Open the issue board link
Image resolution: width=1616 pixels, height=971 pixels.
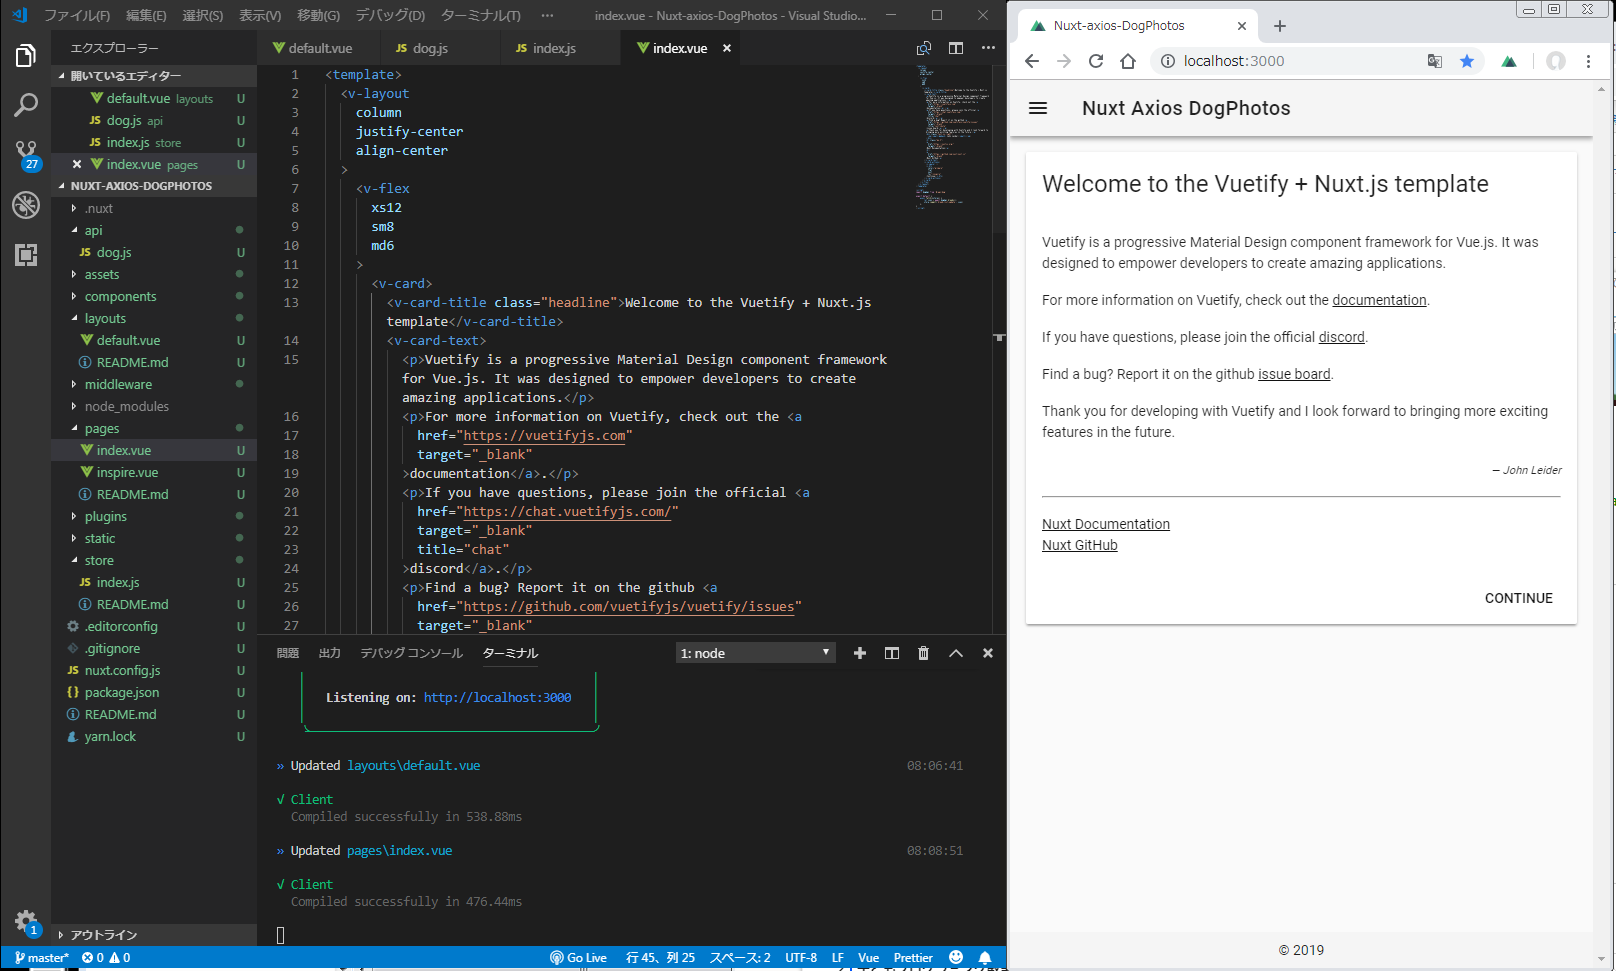coord(1294,374)
